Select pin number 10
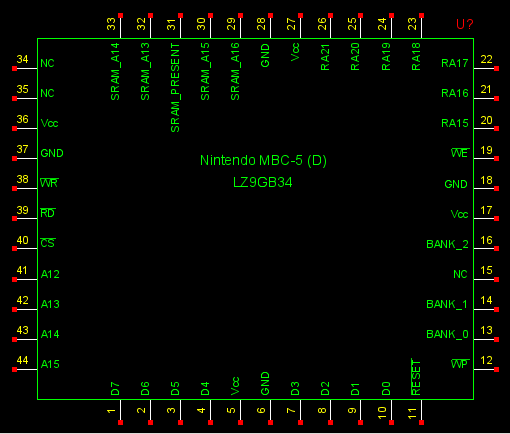Image resolution: width=510 pixels, height=434 pixels. coord(382,413)
